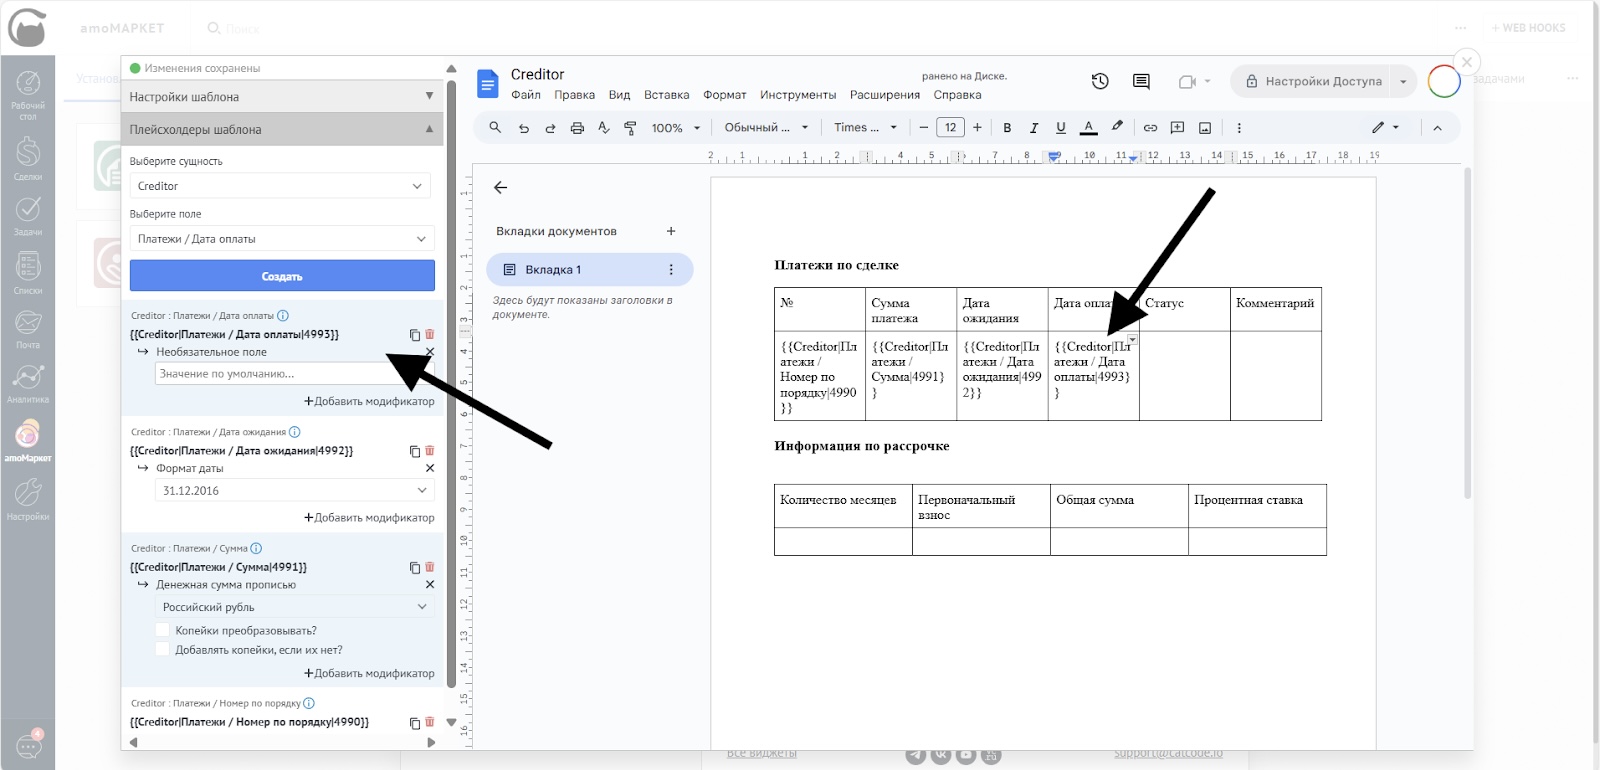Open text color picker
Screen dimensions: 1600x770
tap(1089, 128)
